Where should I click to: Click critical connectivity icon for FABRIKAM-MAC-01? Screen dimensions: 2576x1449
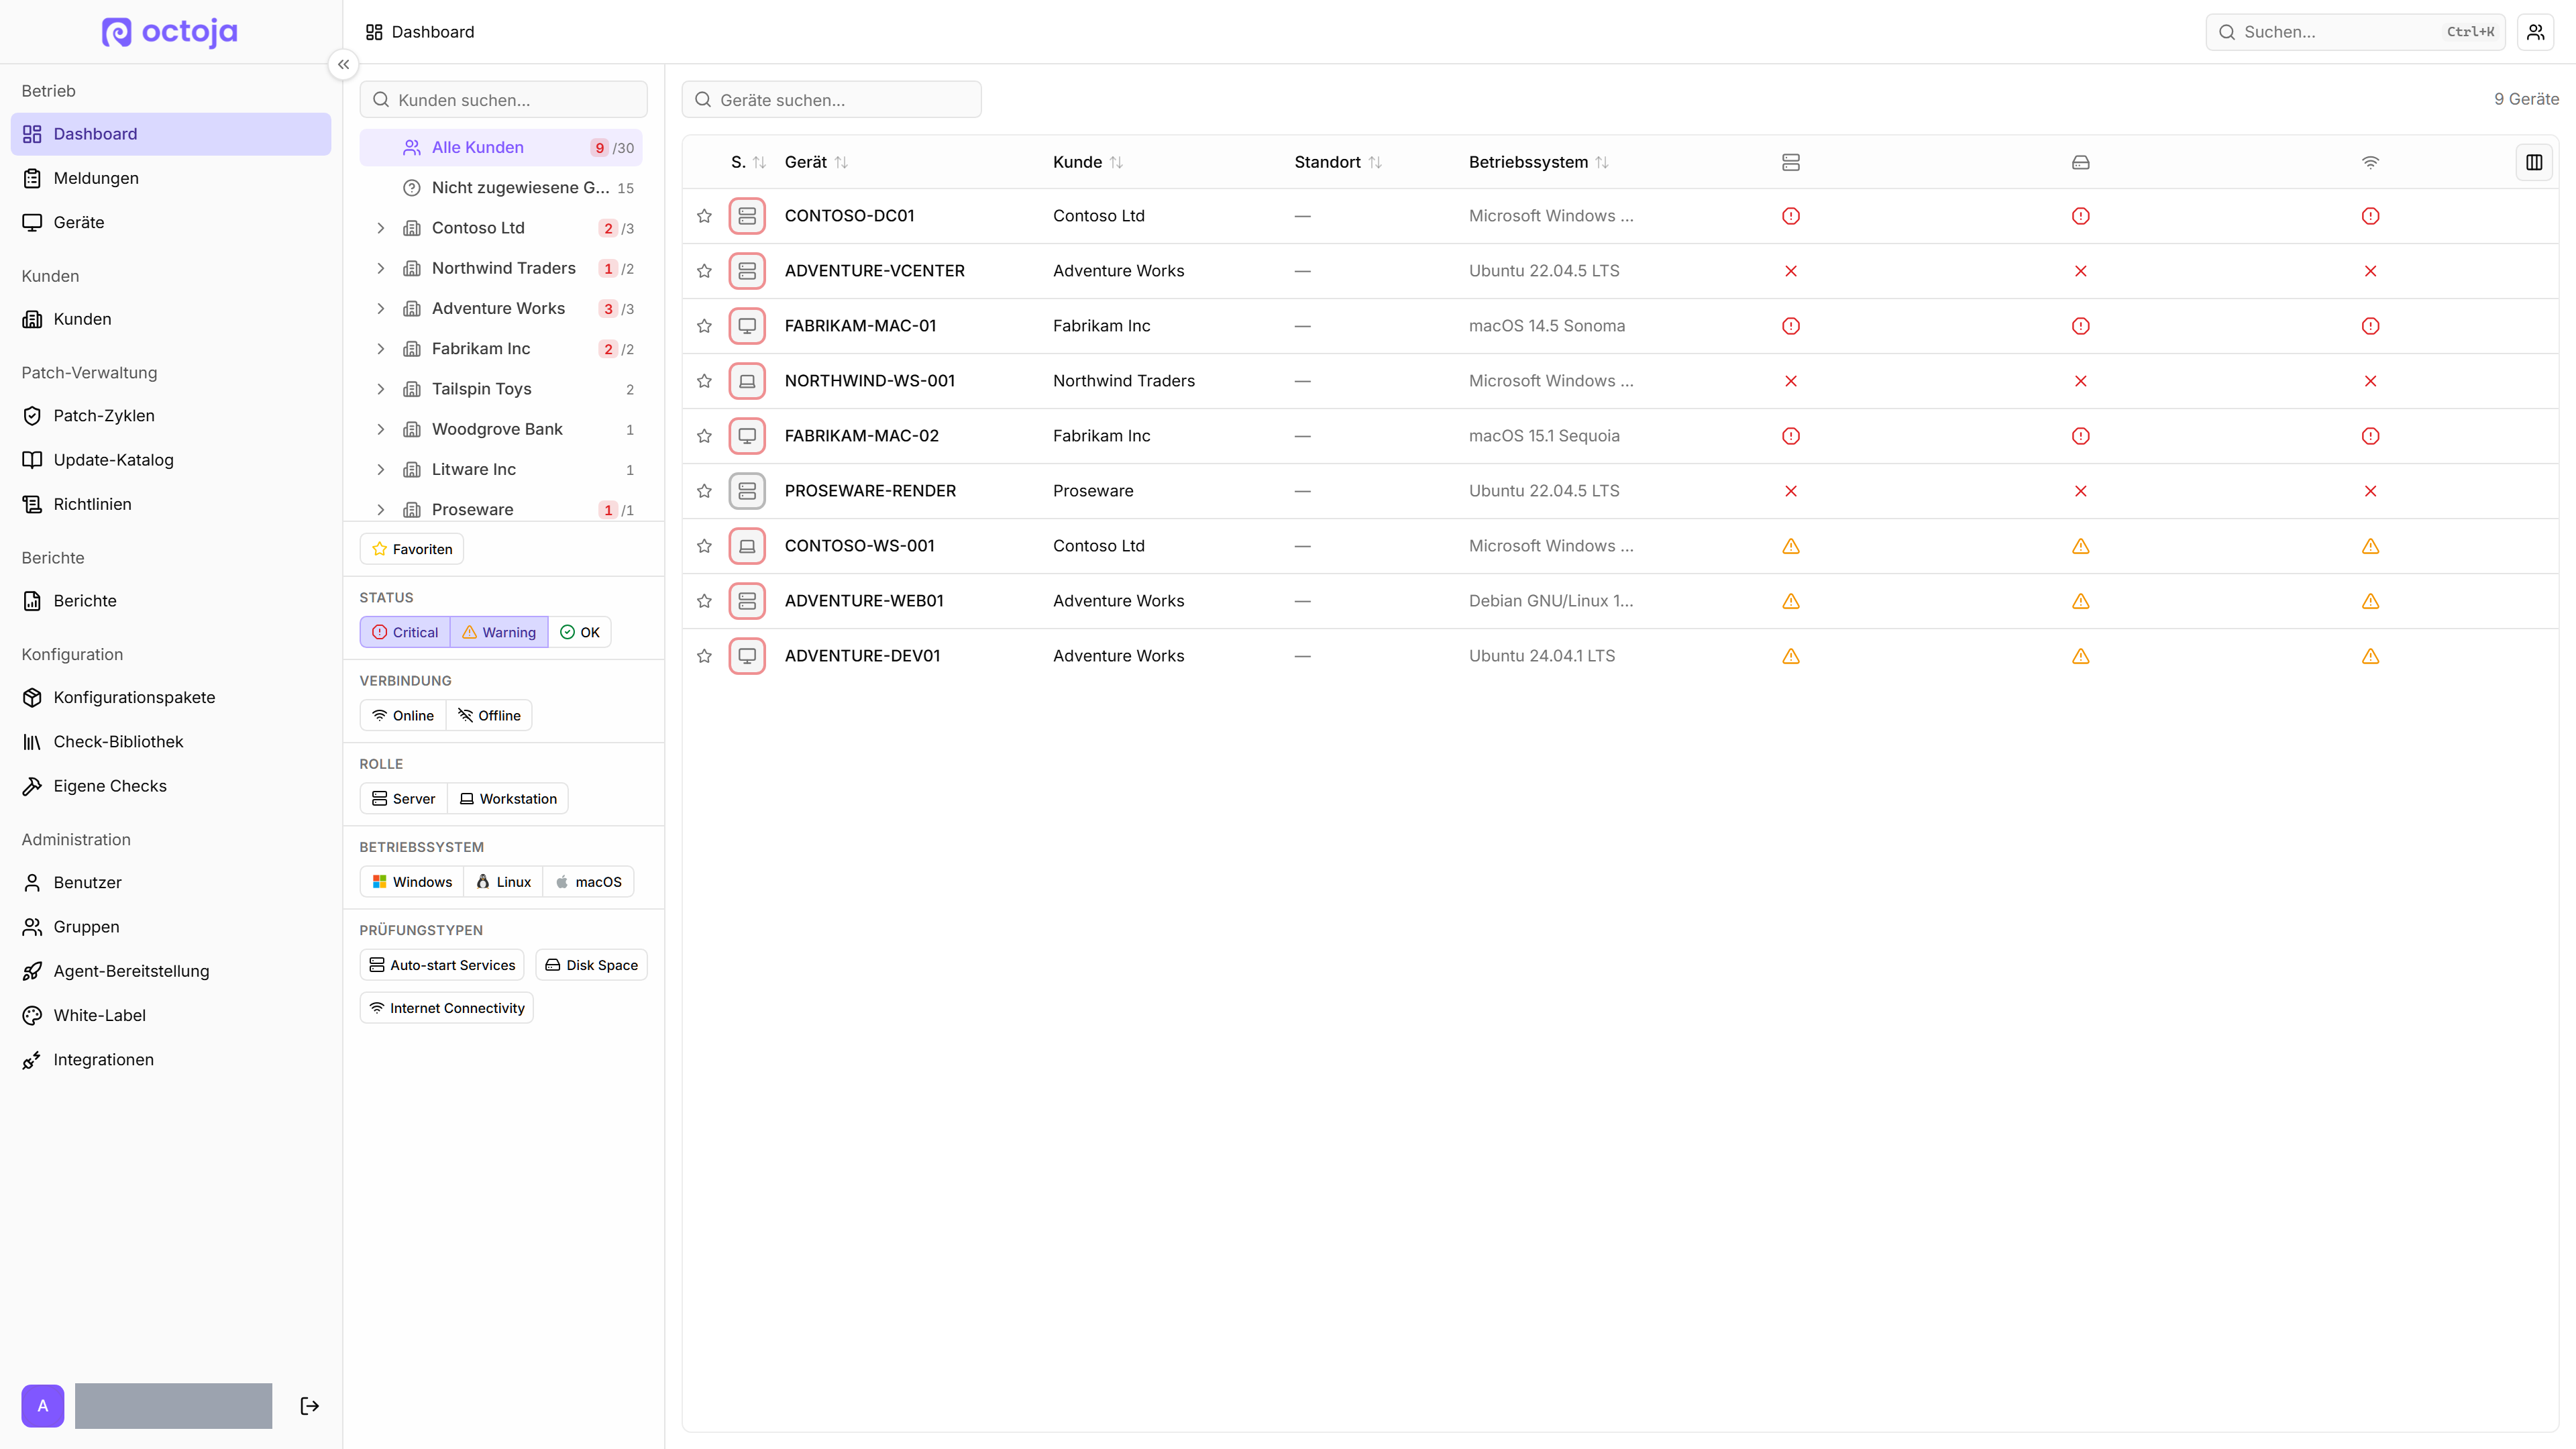[x=2370, y=326]
